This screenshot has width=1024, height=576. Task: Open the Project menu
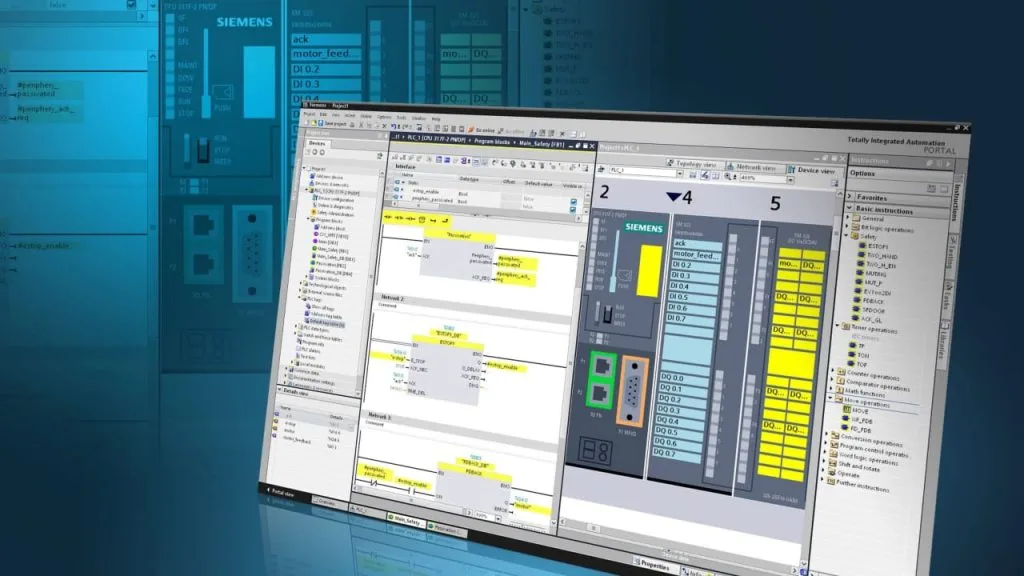310,114
